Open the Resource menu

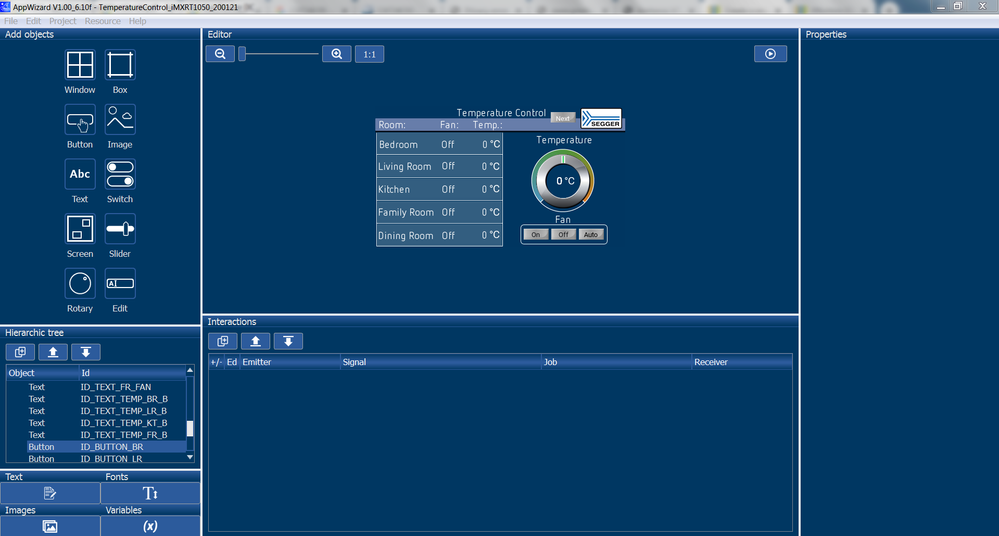click(x=103, y=21)
